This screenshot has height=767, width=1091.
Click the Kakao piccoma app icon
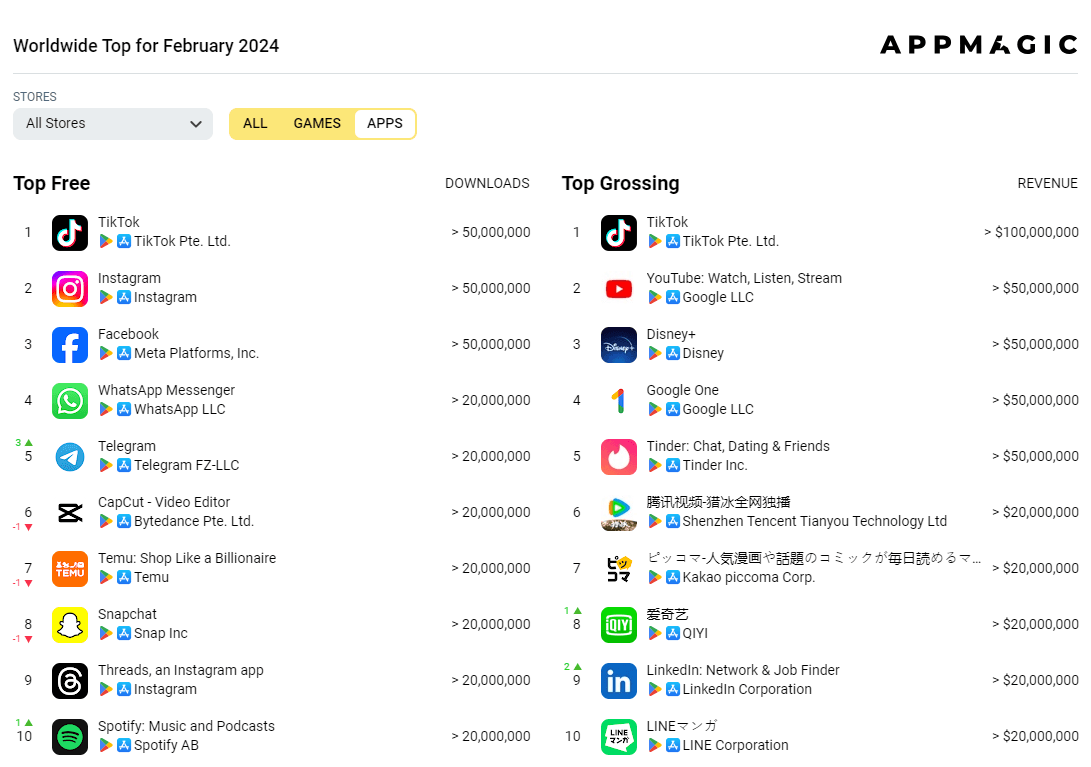click(619, 569)
